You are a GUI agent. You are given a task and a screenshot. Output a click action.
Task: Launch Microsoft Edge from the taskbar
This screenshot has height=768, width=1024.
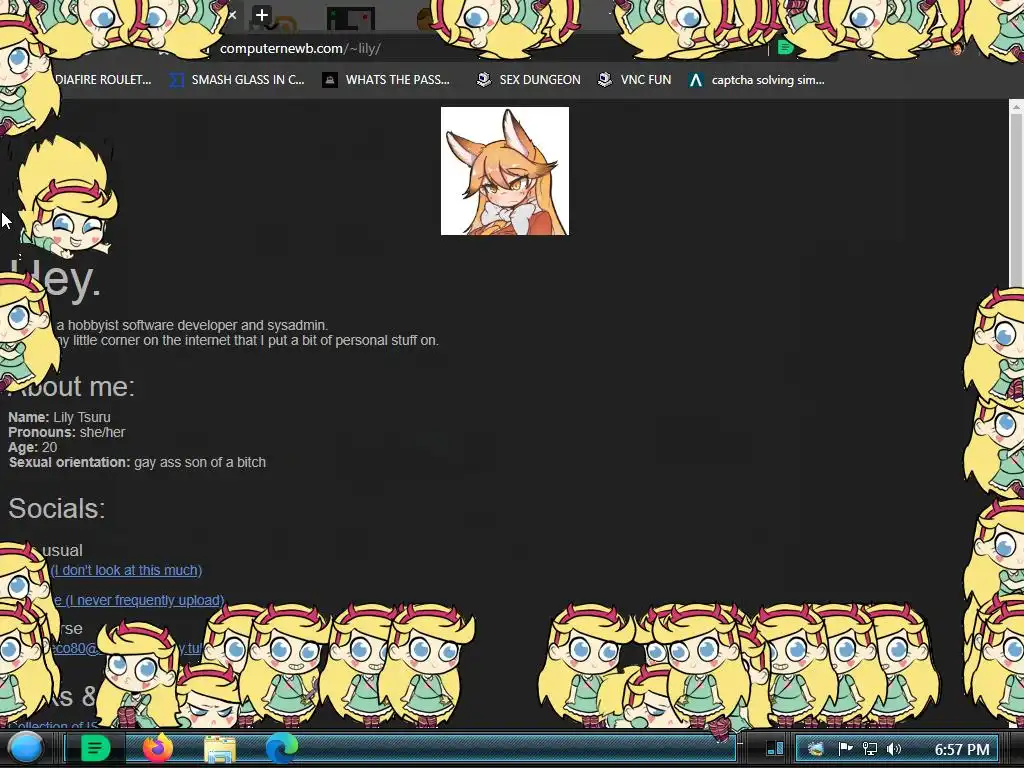[281, 748]
